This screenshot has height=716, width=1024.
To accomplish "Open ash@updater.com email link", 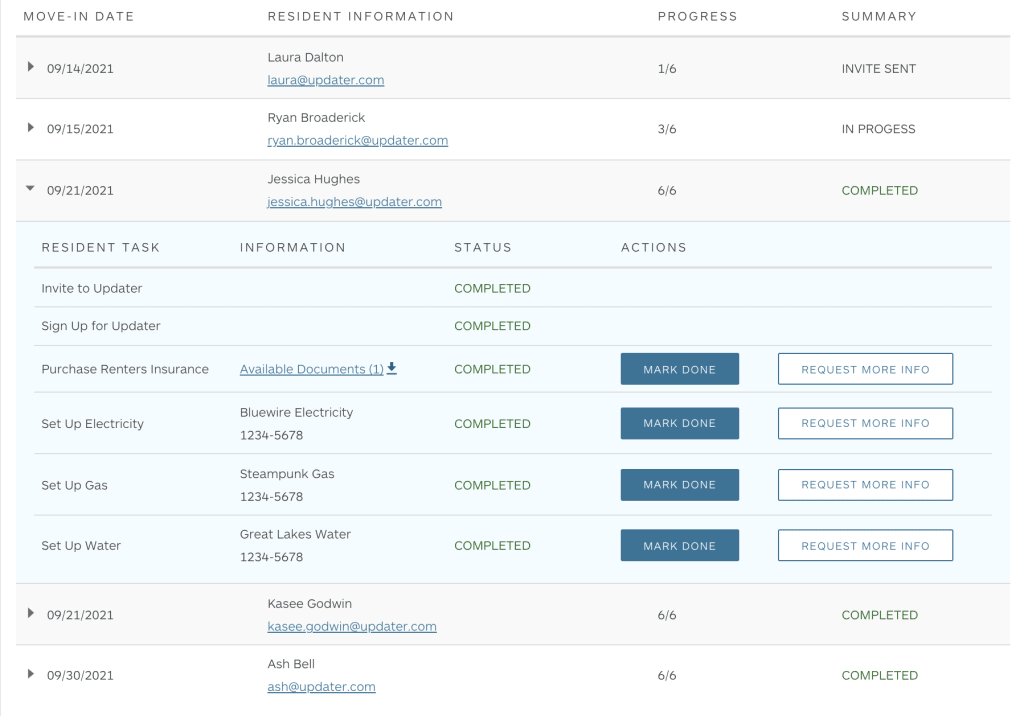I will coord(321,687).
